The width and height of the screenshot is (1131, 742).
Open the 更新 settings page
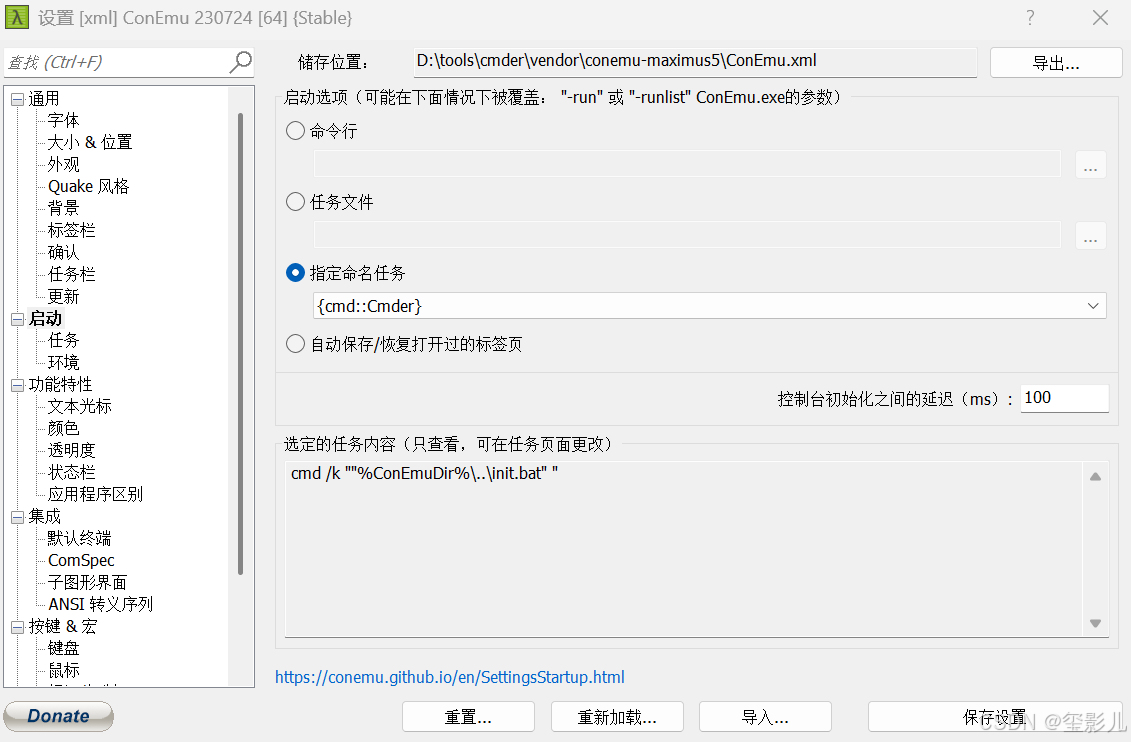coord(63,296)
